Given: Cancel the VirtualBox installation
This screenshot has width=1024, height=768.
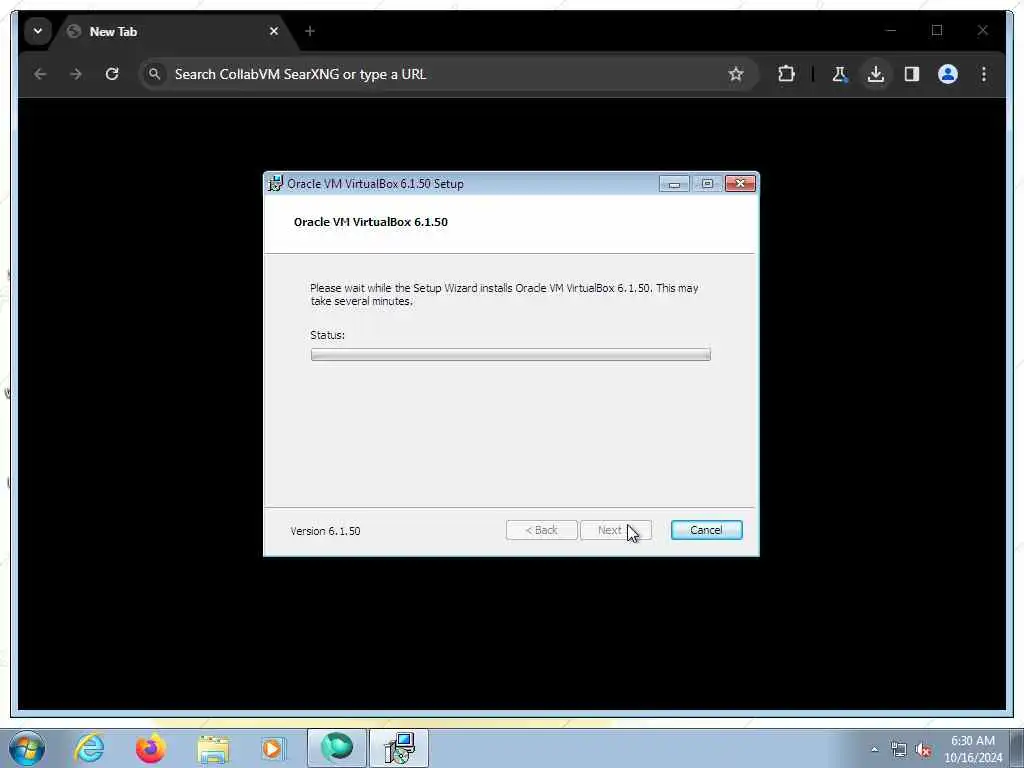Looking at the screenshot, I should point(706,530).
